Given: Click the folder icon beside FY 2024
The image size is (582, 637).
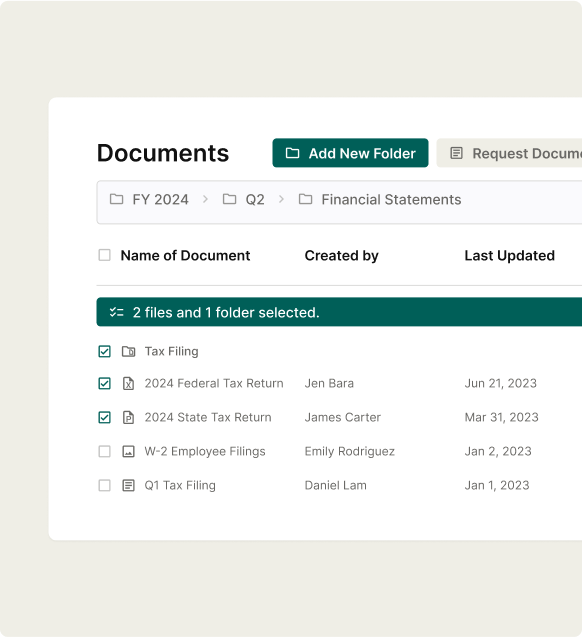Looking at the screenshot, I should coord(117,199).
